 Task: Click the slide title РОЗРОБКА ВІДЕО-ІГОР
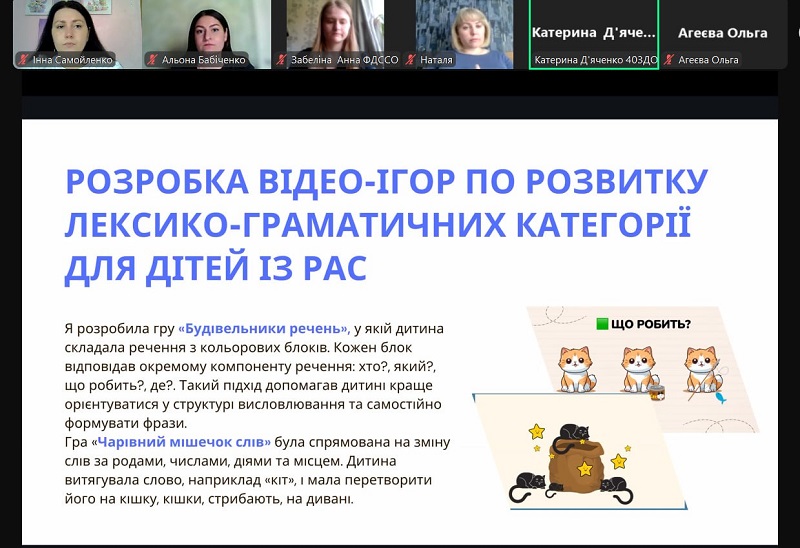click(260, 181)
